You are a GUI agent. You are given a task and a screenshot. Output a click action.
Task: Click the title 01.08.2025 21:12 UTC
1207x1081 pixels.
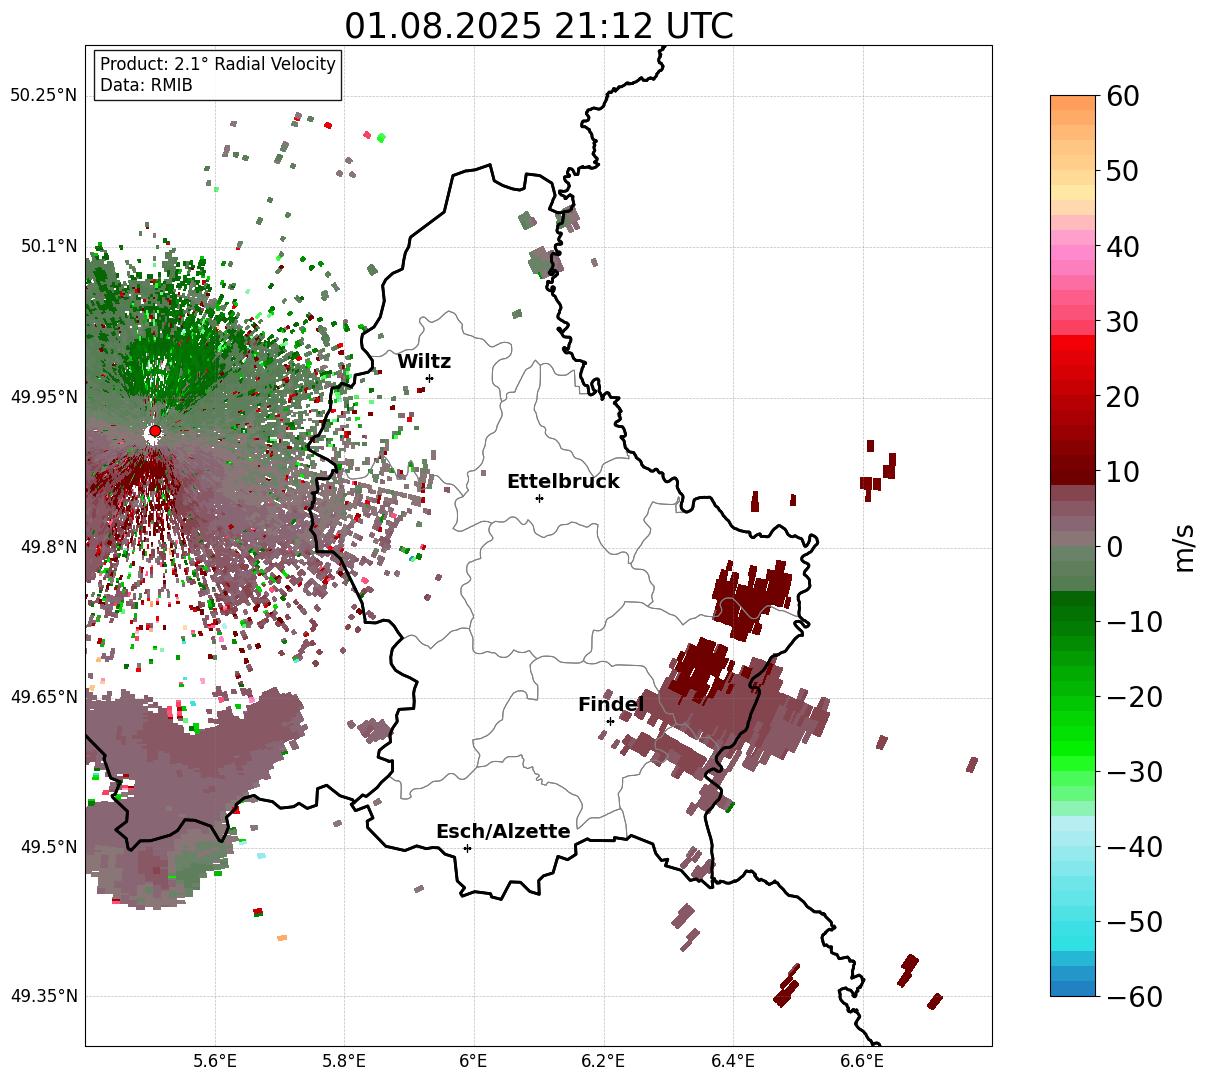(539, 25)
